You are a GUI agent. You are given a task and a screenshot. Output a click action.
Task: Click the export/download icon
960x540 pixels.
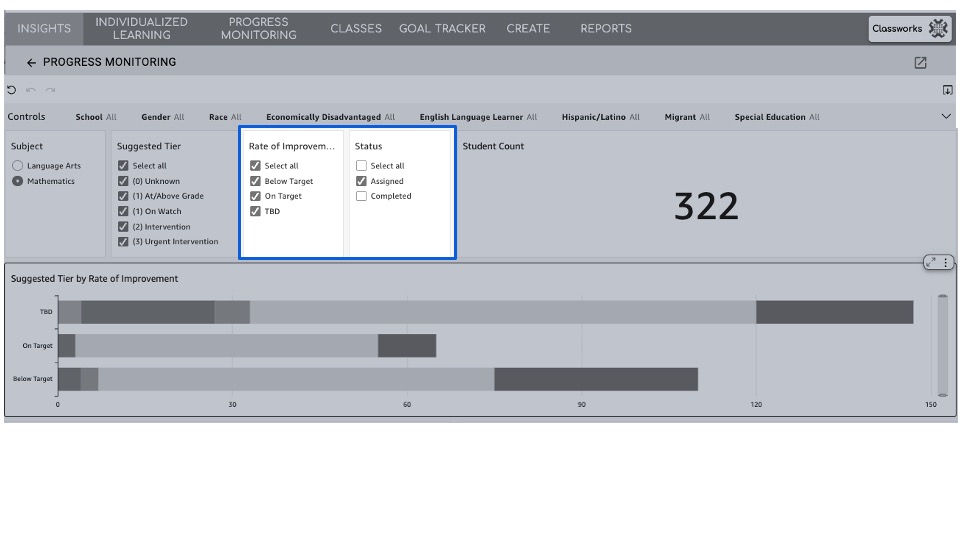coord(947,90)
